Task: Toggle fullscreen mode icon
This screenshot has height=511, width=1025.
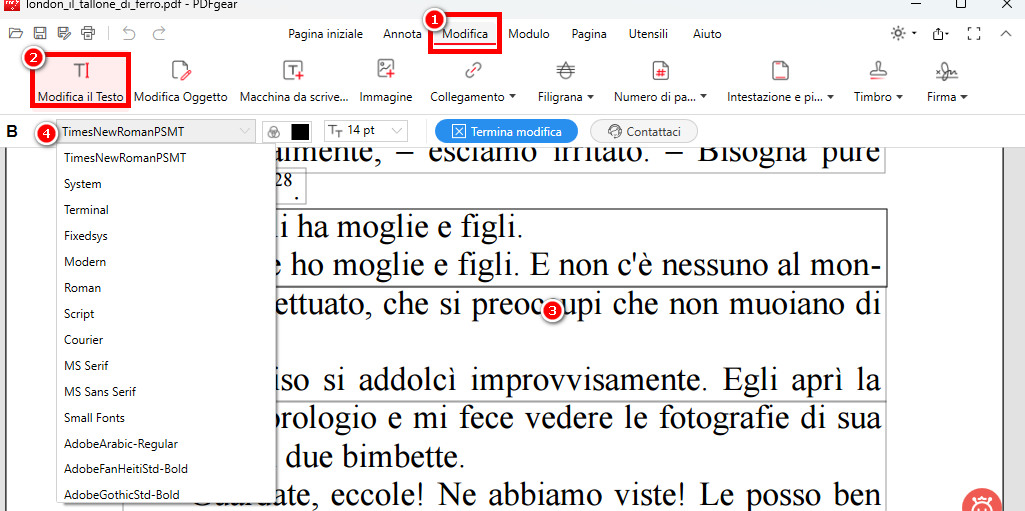Action: click(x=974, y=33)
